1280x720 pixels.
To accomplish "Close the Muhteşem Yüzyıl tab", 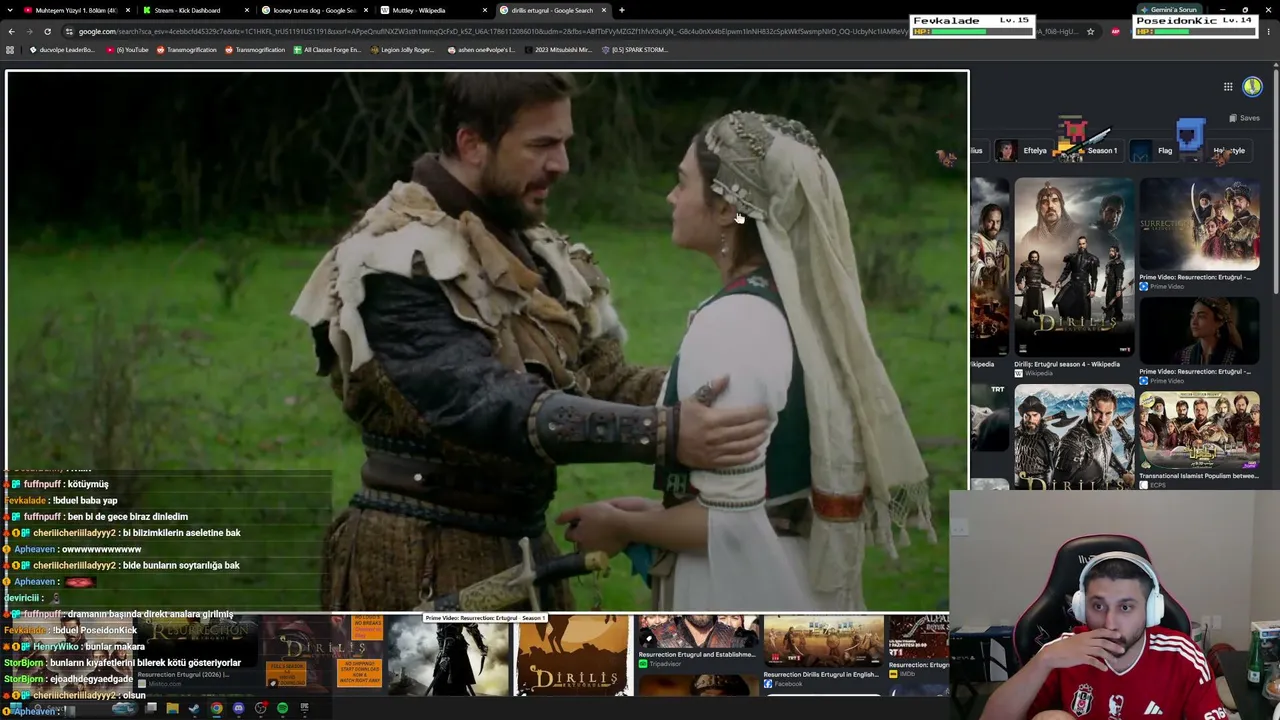I will pyautogui.click(x=128, y=10).
